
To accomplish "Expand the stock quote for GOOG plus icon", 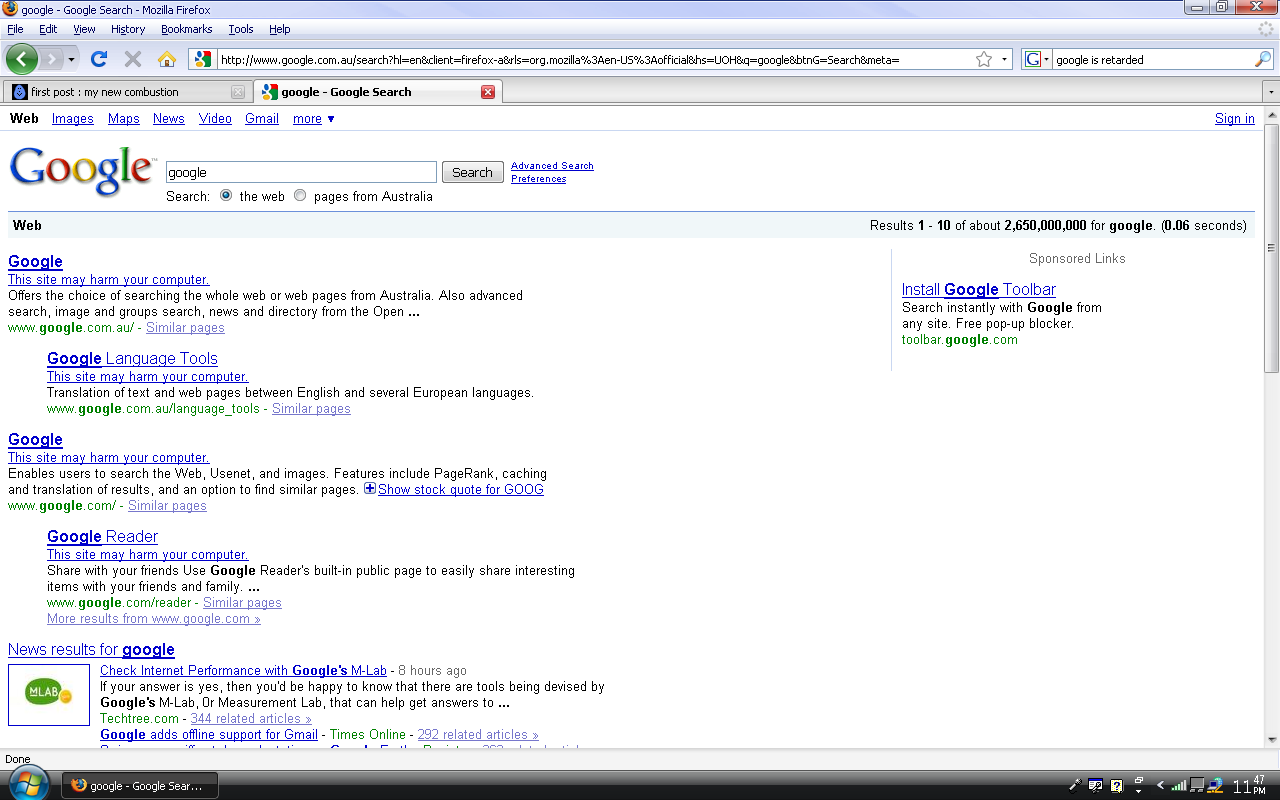I will (370, 489).
